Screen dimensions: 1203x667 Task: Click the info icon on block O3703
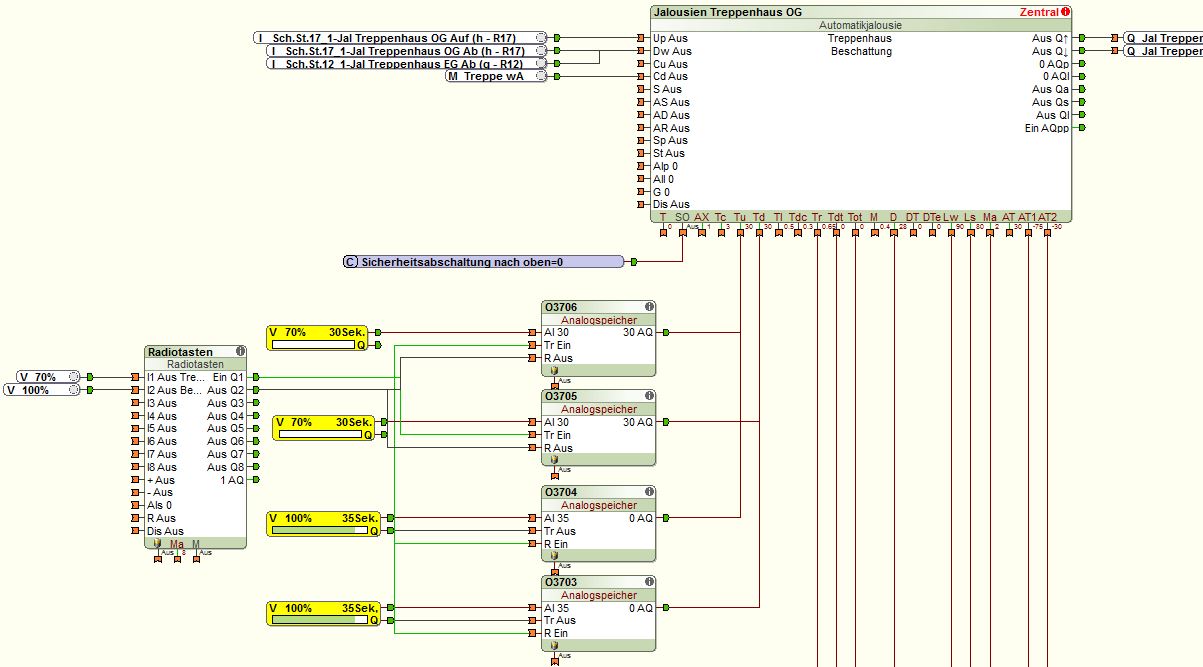pyautogui.click(x=649, y=582)
